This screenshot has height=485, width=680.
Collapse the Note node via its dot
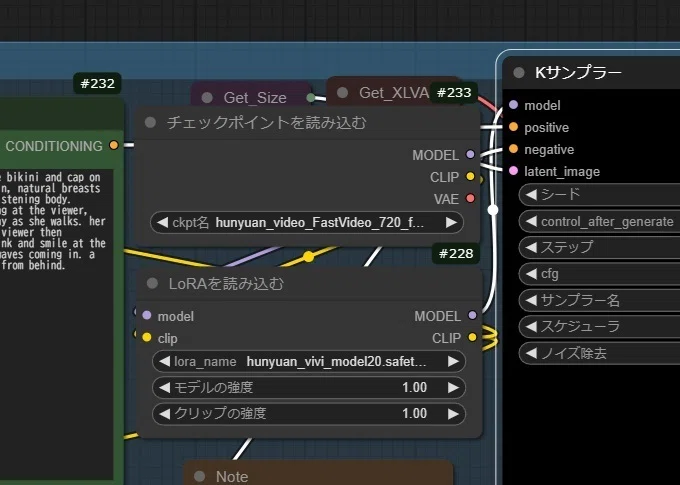click(199, 476)
